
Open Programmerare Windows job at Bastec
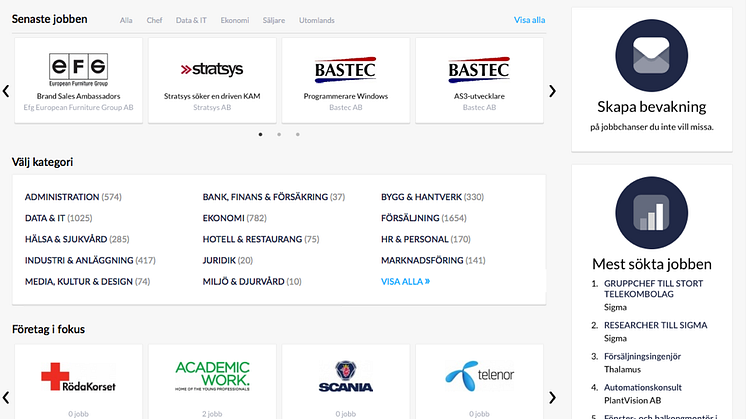click(345, 96)
